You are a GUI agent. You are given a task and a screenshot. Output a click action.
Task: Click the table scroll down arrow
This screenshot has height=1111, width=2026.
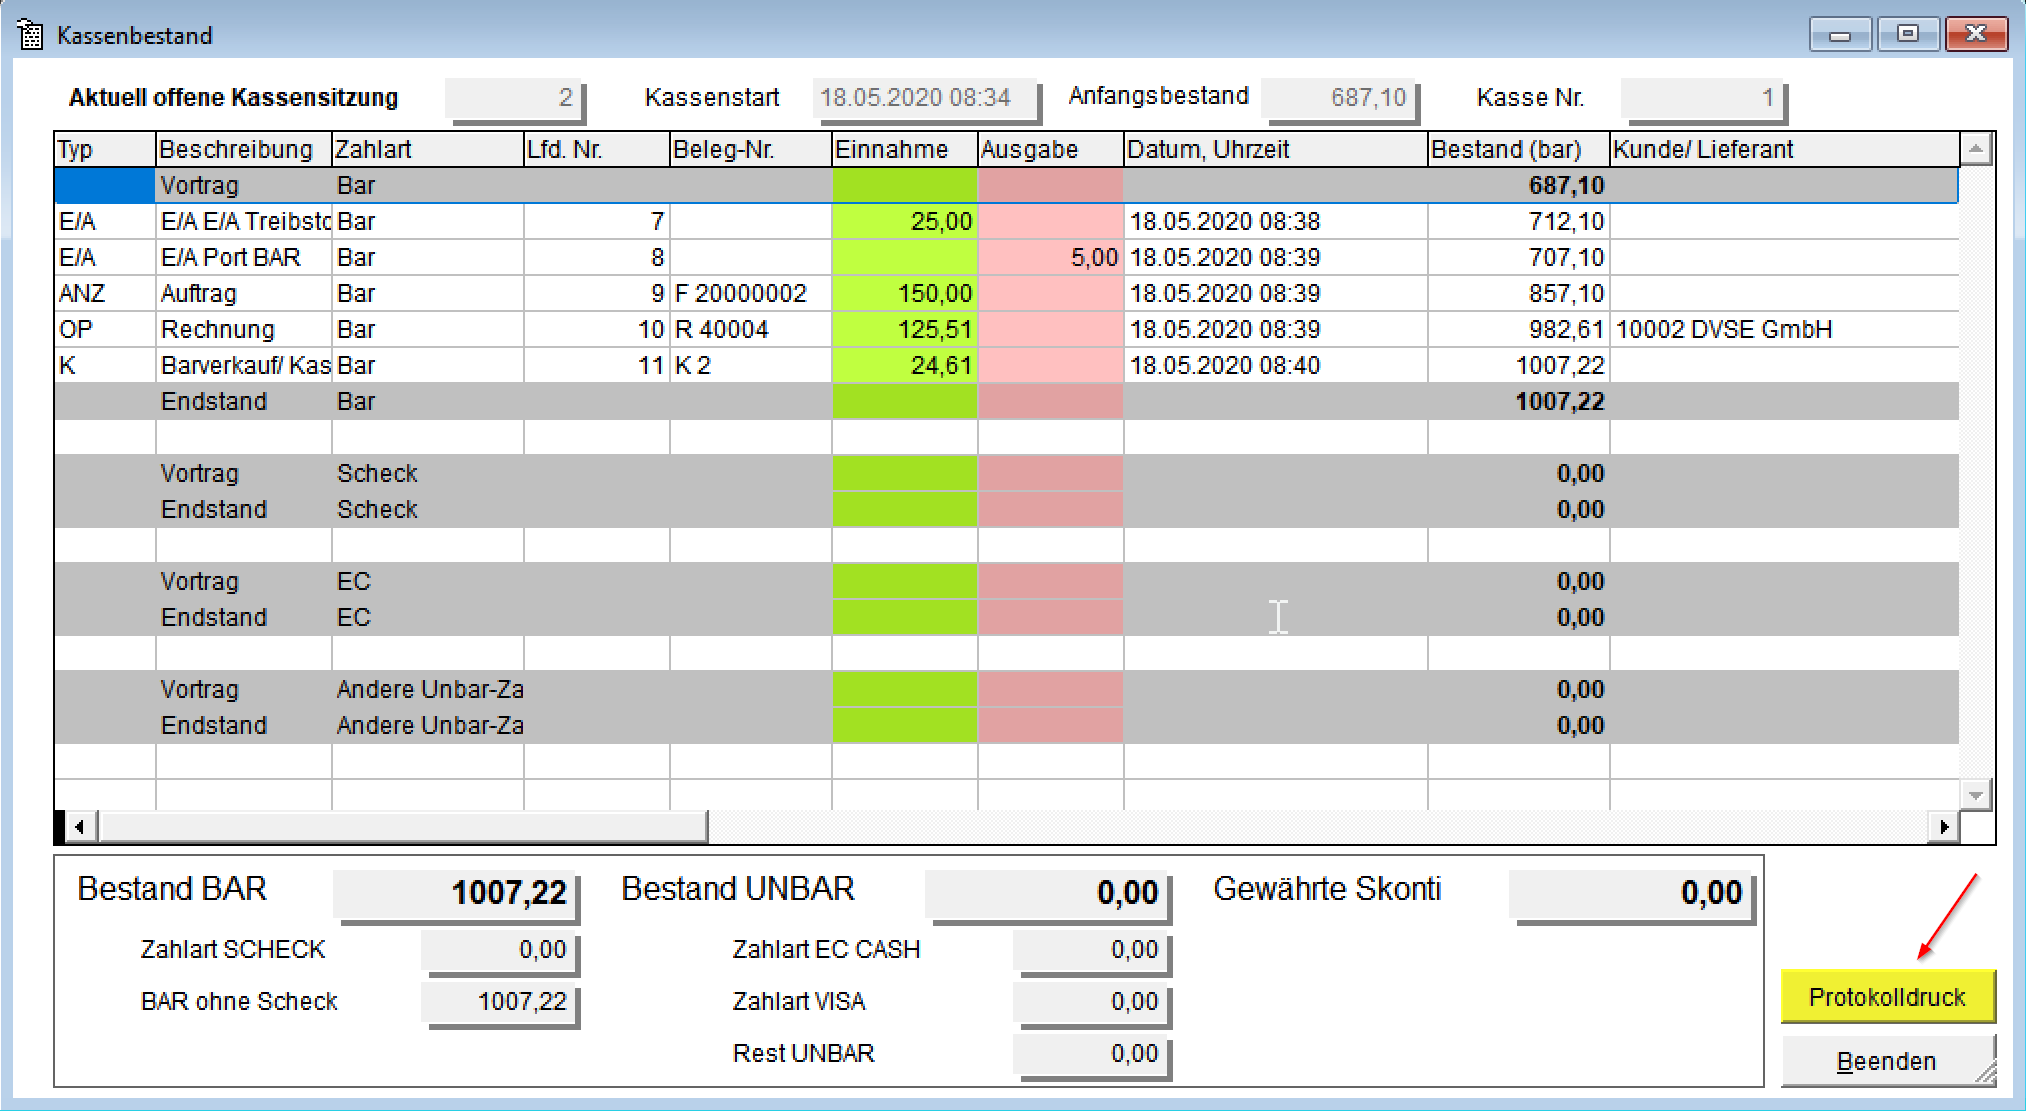[1975, 795]
